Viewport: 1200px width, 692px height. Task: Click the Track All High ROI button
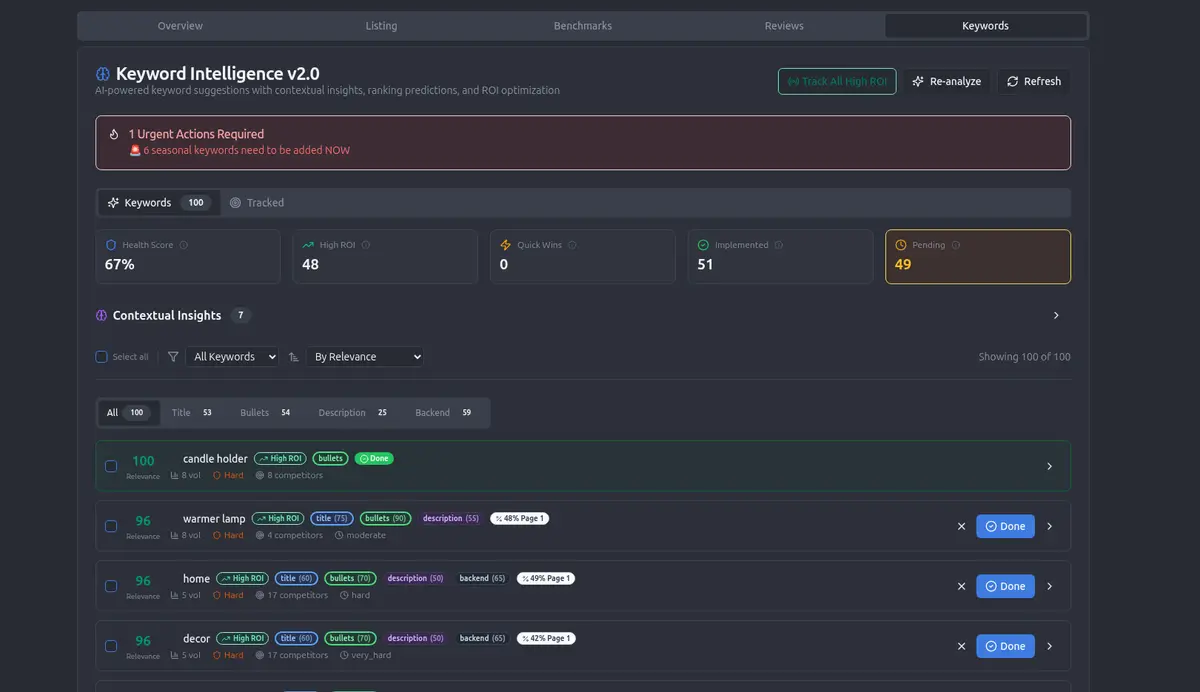tap(837, 81)
